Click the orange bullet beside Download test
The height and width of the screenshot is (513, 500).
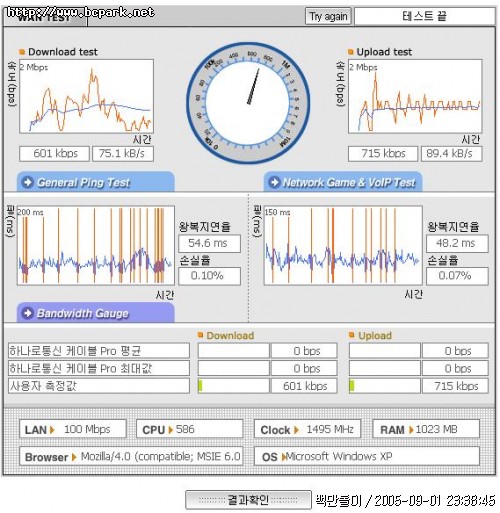pyautogui.click(x=22, y=52)
